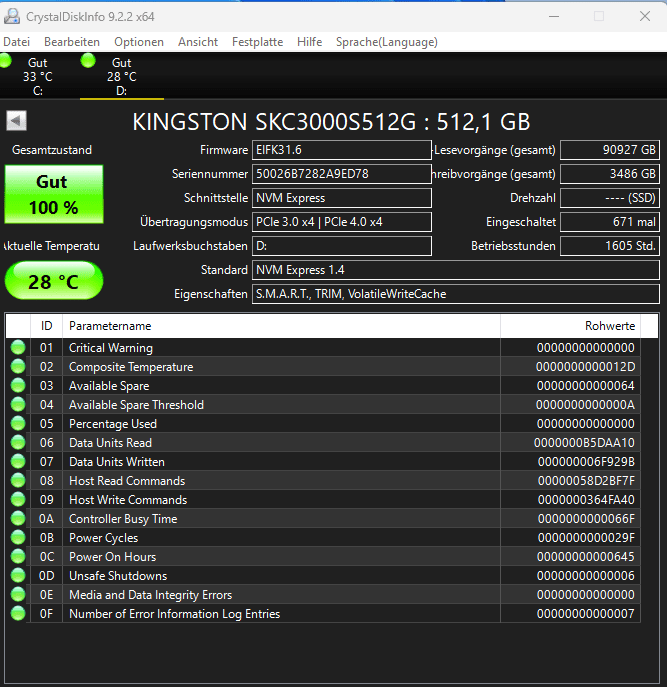Click status icon of Data Units Written row
Screen dimensions: 667x687
tap(18, 461)
